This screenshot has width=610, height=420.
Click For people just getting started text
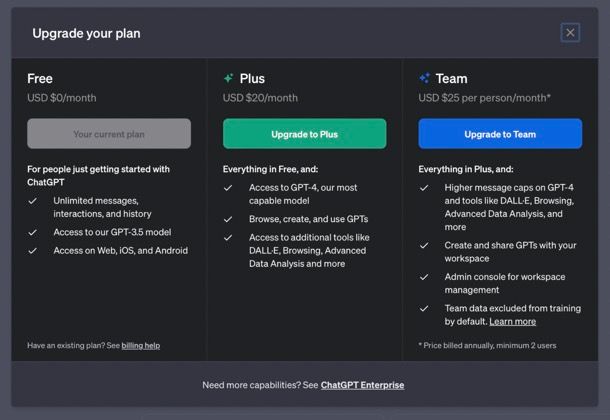coord(98,176)
